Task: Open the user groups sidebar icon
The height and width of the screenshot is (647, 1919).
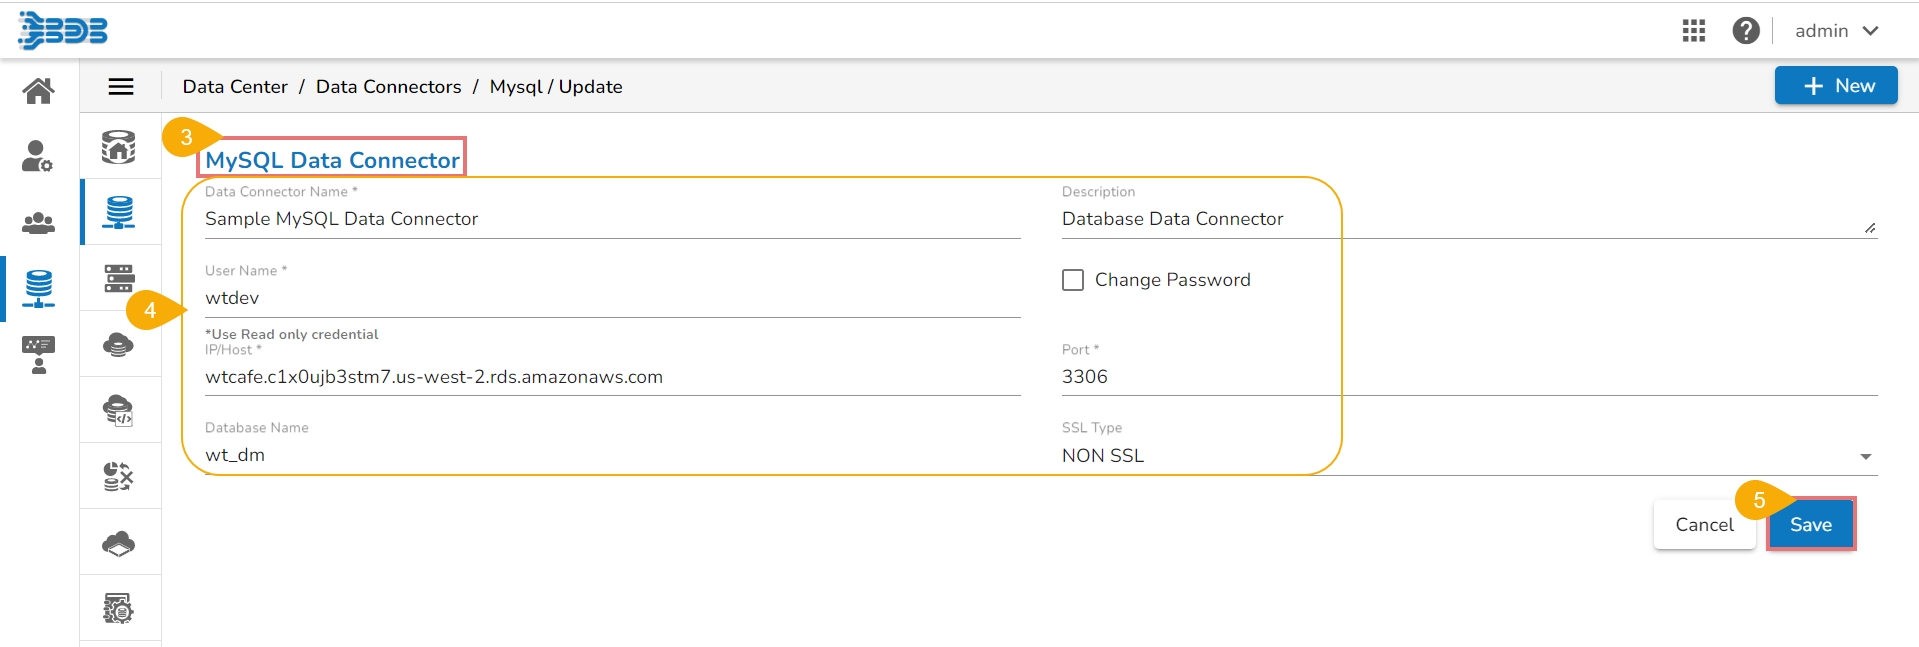Action: point(38,223)
